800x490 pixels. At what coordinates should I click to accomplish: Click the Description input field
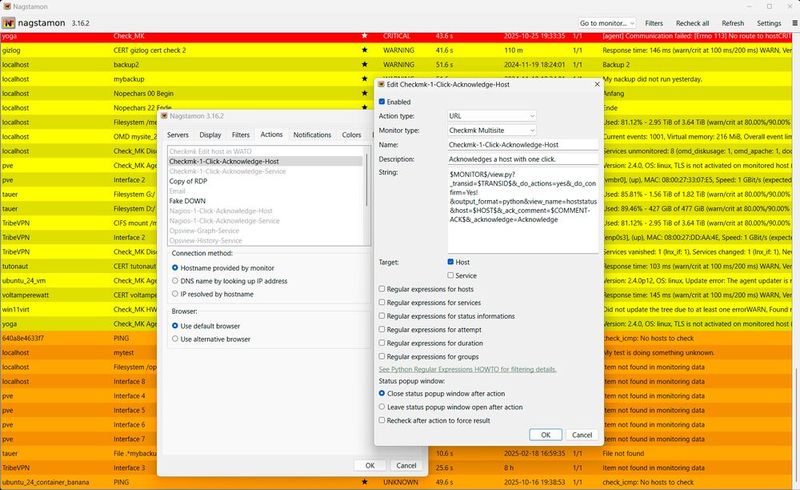pos(523,159)
